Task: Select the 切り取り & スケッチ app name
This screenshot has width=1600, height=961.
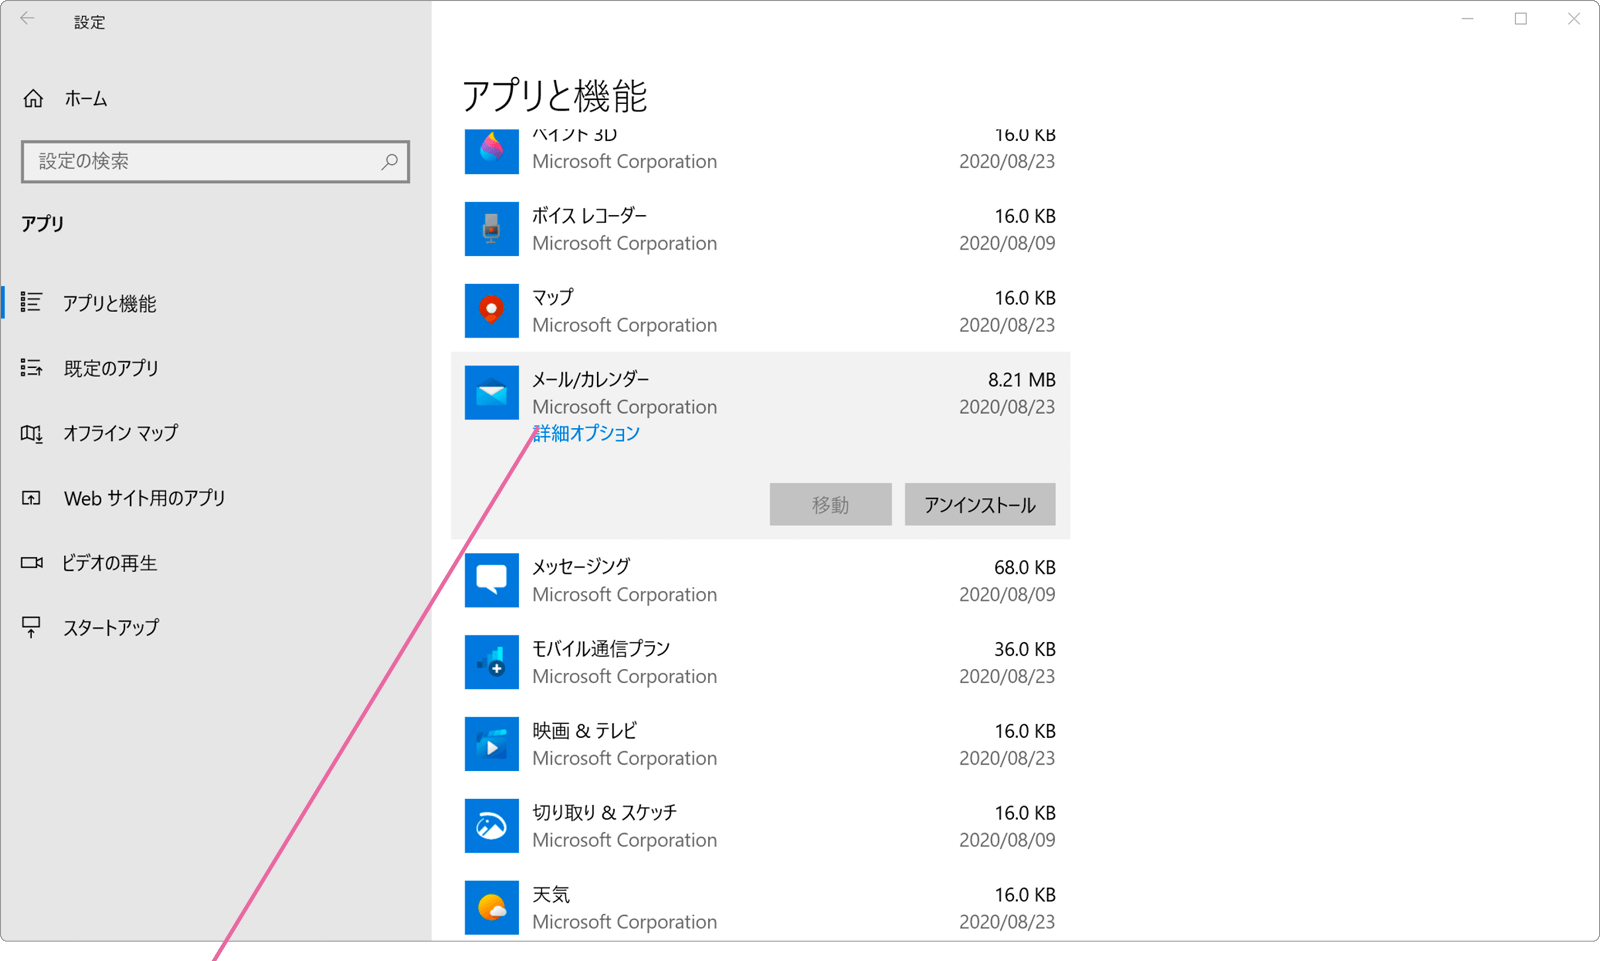Action: (604, 813)
